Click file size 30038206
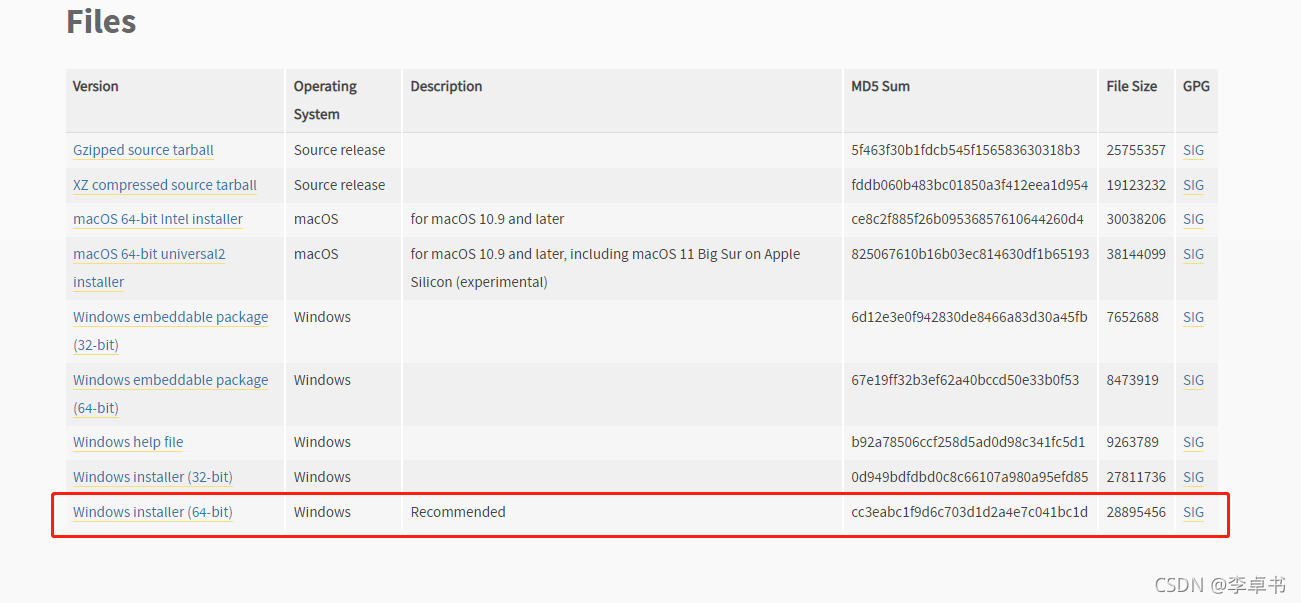This screenshot has height=603, width=1301. pos(1136,219)
